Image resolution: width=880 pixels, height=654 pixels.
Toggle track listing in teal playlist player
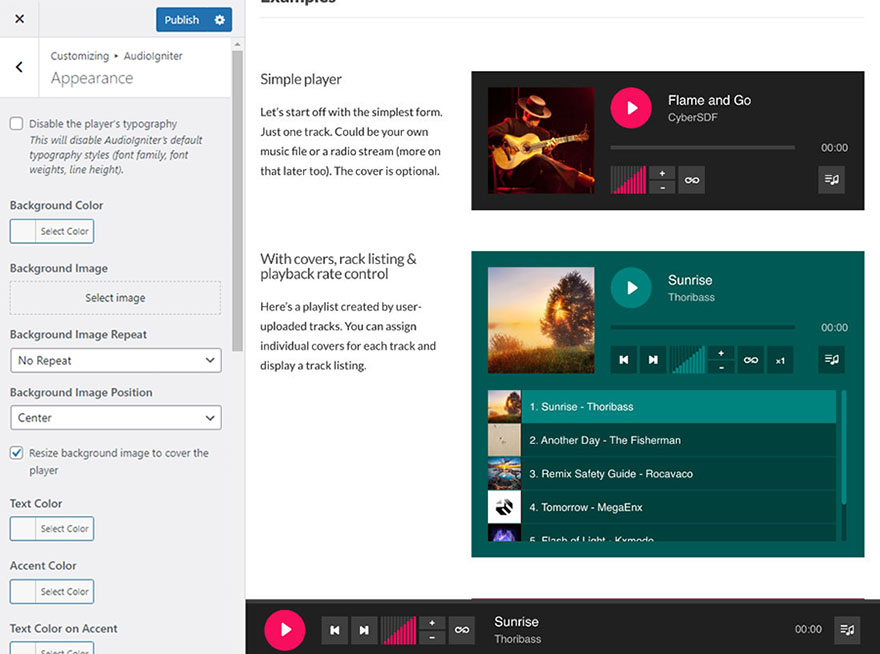pyautogui.click(x=831, y=359)
